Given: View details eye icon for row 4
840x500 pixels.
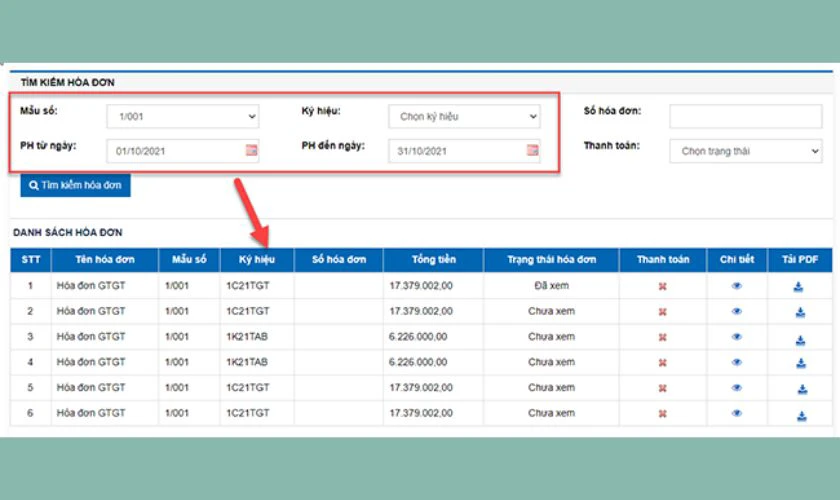Looking at the screenshot, I should point(737,362).
